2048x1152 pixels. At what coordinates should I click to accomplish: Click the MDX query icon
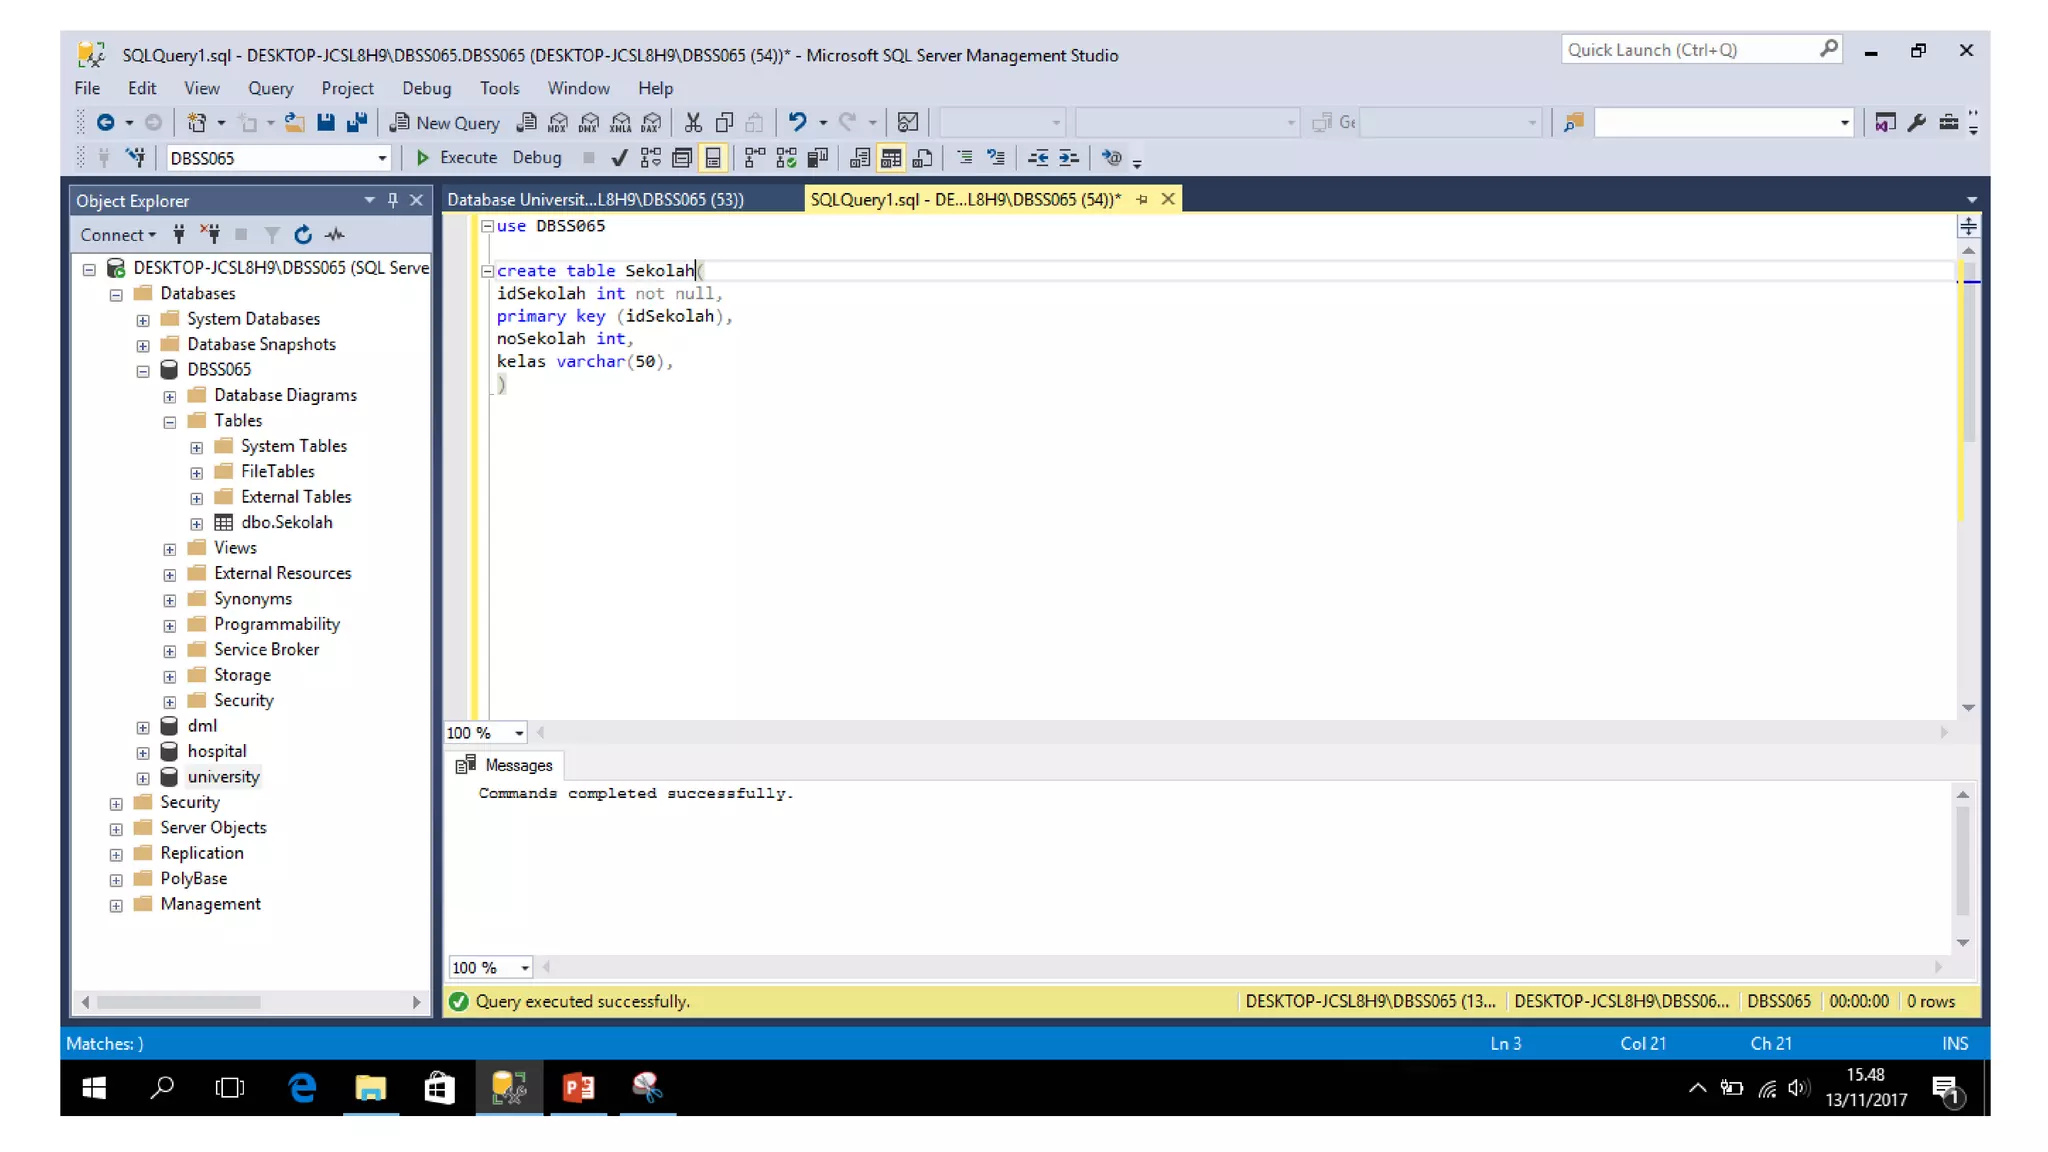558,122
